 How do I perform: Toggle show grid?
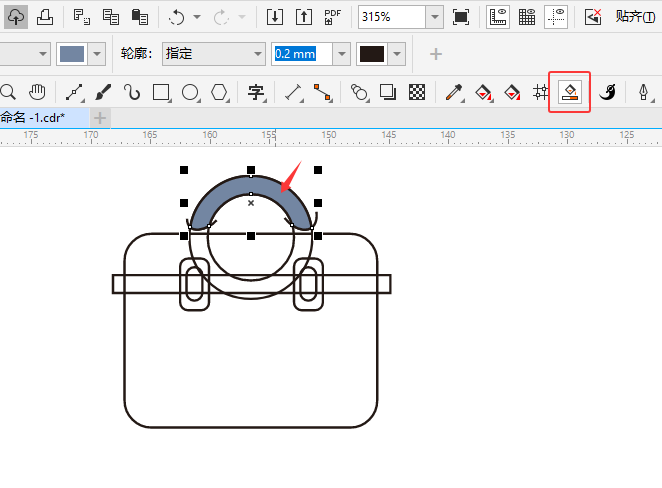527,17
